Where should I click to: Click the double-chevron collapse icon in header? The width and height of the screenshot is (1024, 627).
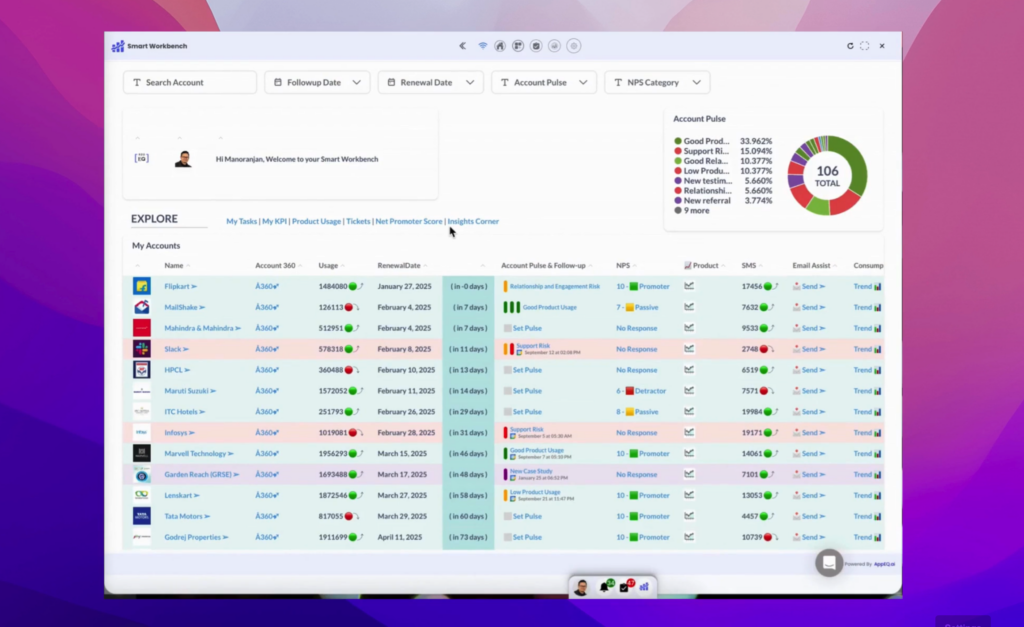coord(462,46)
